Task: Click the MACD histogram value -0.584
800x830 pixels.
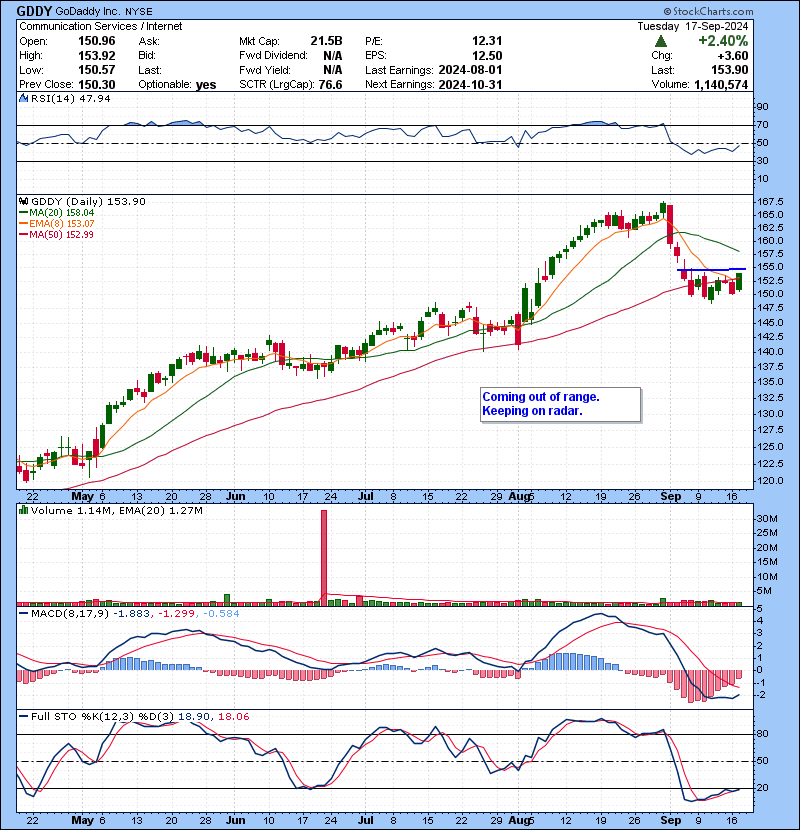Action: [220, 613]
